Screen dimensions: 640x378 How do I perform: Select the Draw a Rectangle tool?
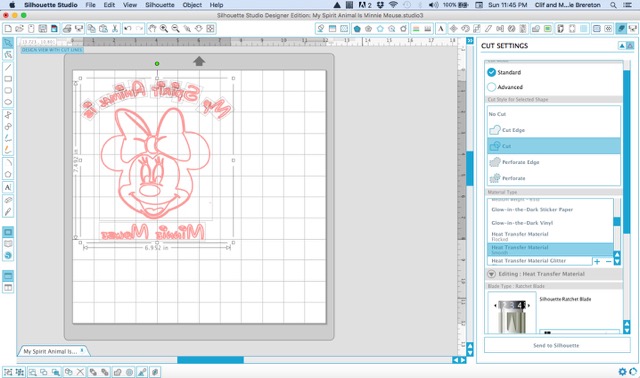(8, 79)
